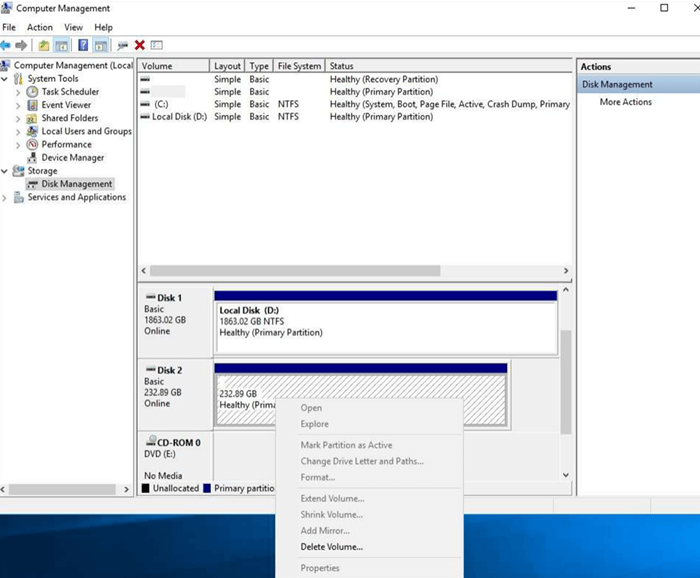Screen dimensions: 700x578
Task: Click the Up one level folder icon
Action: point(44,45)
